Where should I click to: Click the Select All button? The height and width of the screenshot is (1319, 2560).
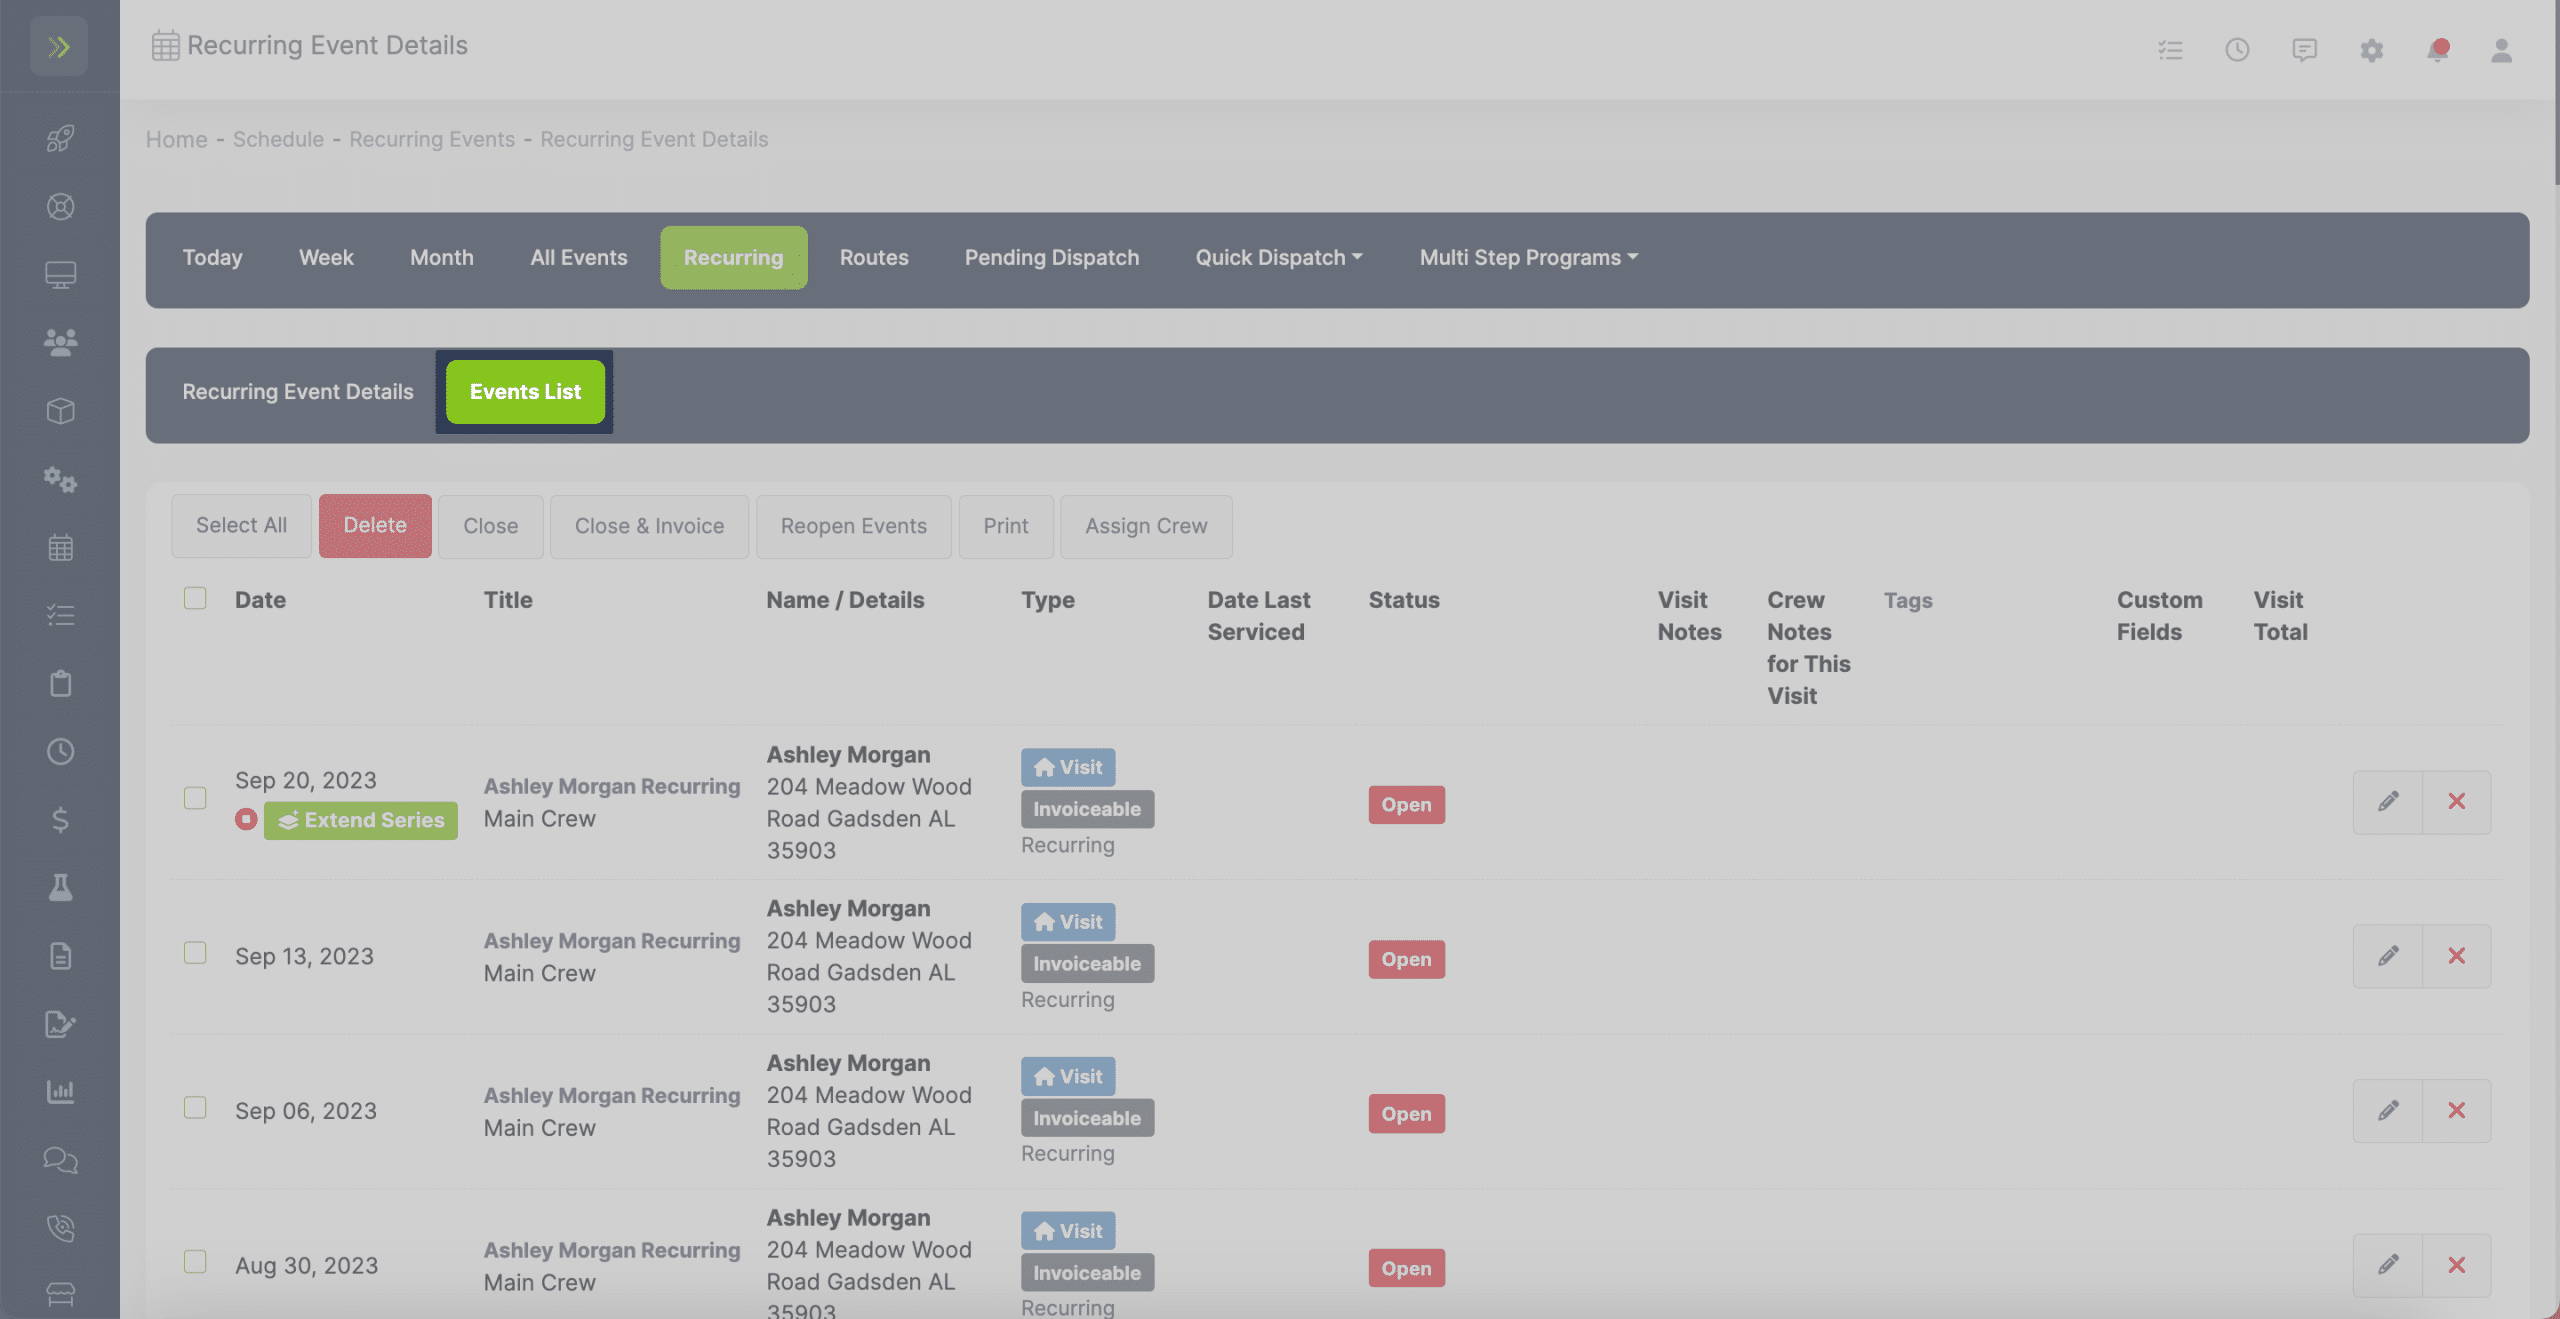pos(241,526)
